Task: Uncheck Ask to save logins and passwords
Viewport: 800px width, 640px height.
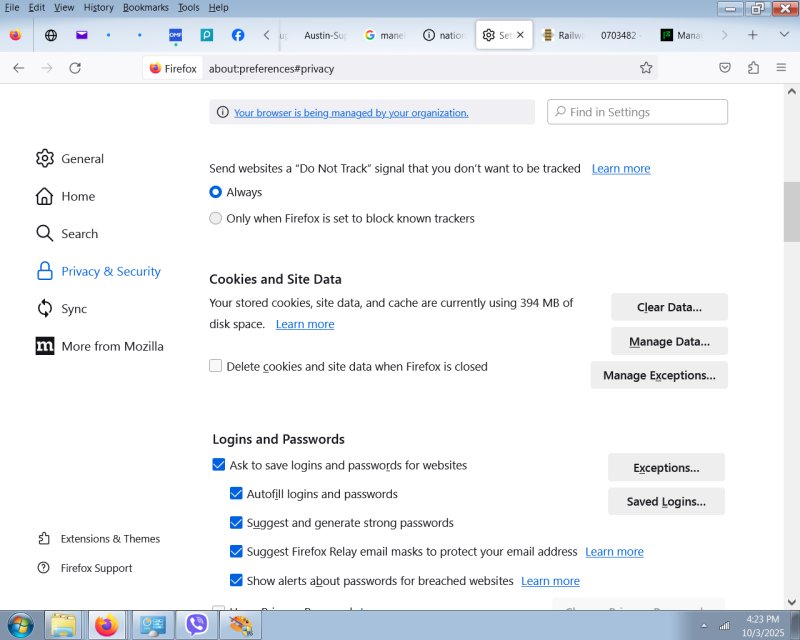Action: (218, 464)
